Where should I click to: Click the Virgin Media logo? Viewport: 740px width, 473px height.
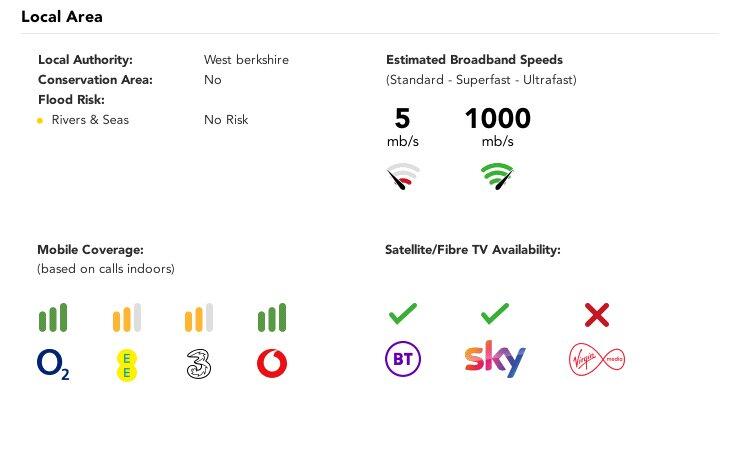(596, 359)
